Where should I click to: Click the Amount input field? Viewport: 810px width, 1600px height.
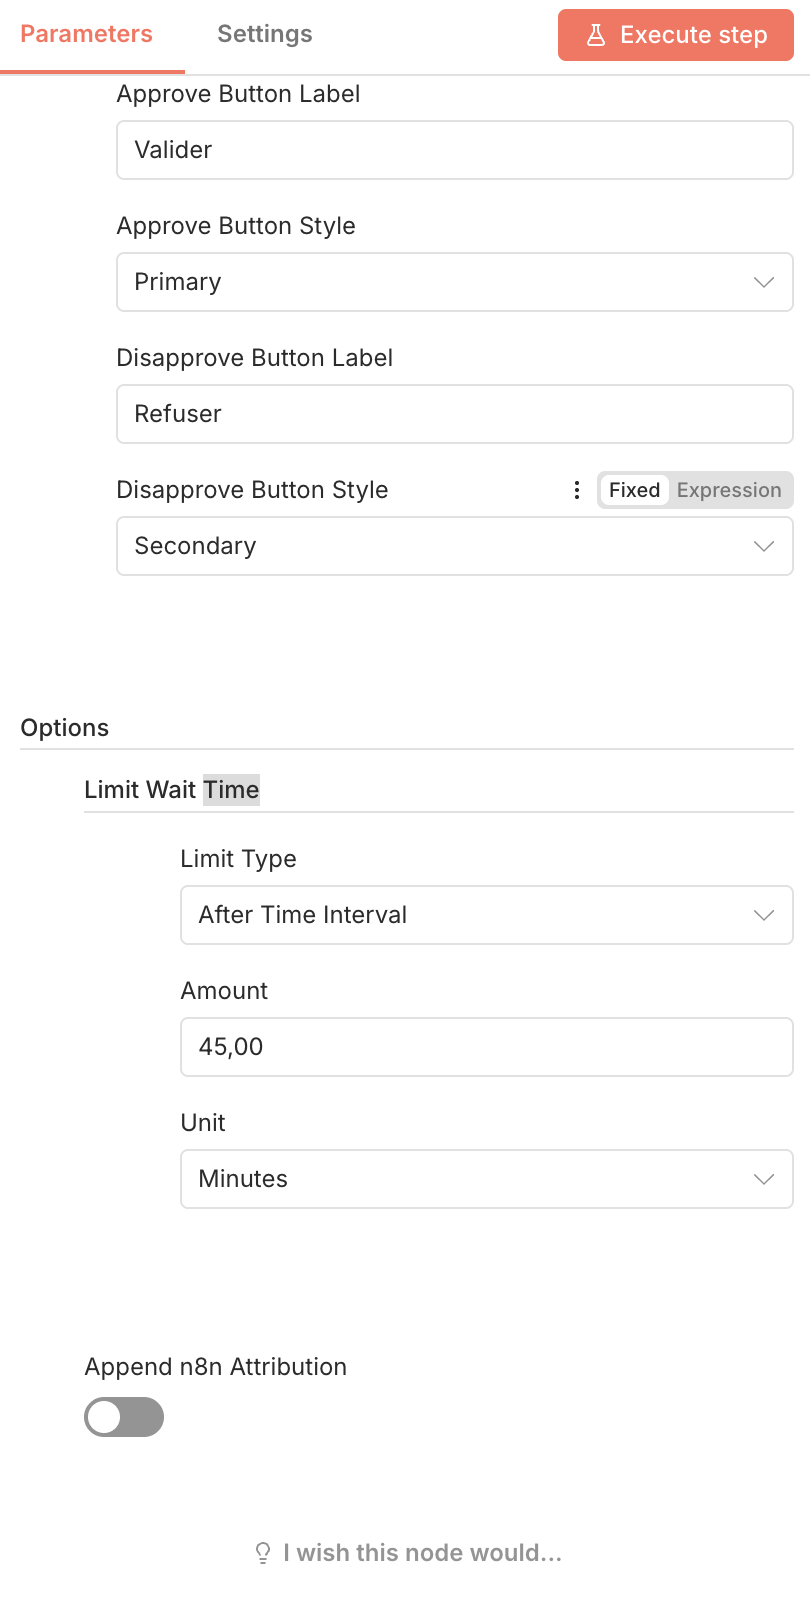(486, 1047)
